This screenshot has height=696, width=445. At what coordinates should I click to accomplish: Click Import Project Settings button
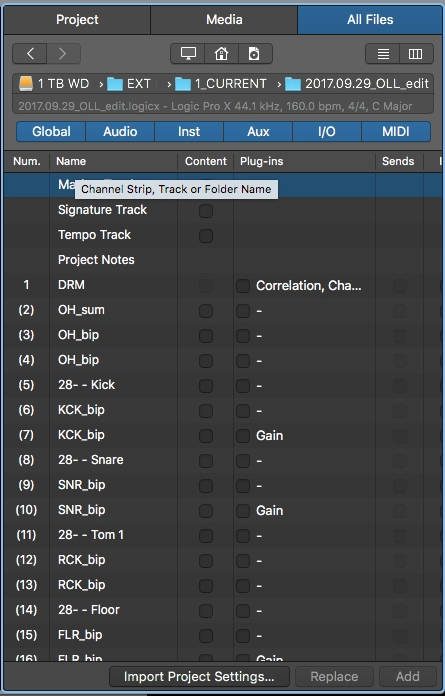point(199,676)
